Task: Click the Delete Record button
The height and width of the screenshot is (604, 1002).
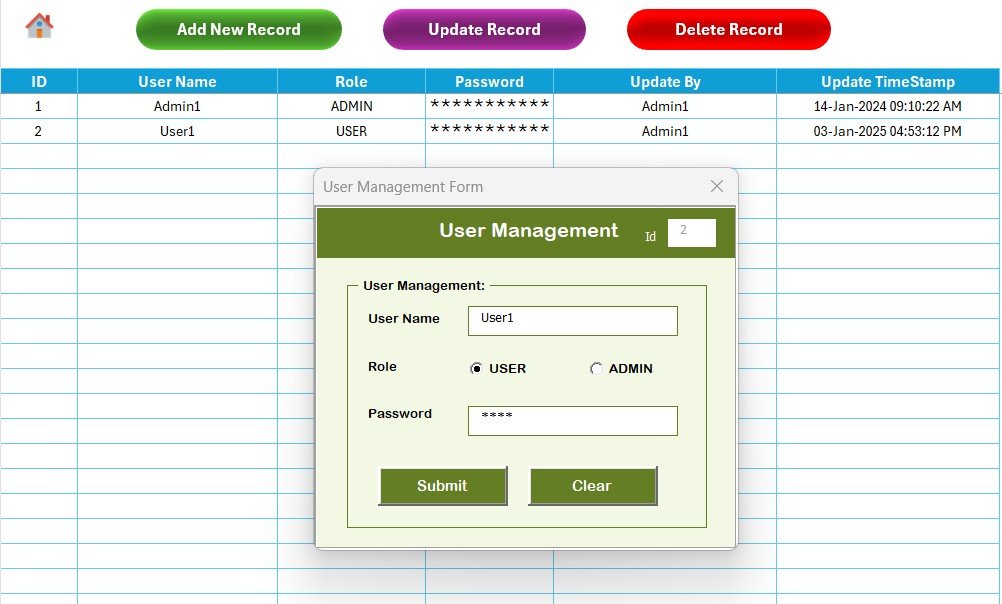Action: tap(728, 29)
